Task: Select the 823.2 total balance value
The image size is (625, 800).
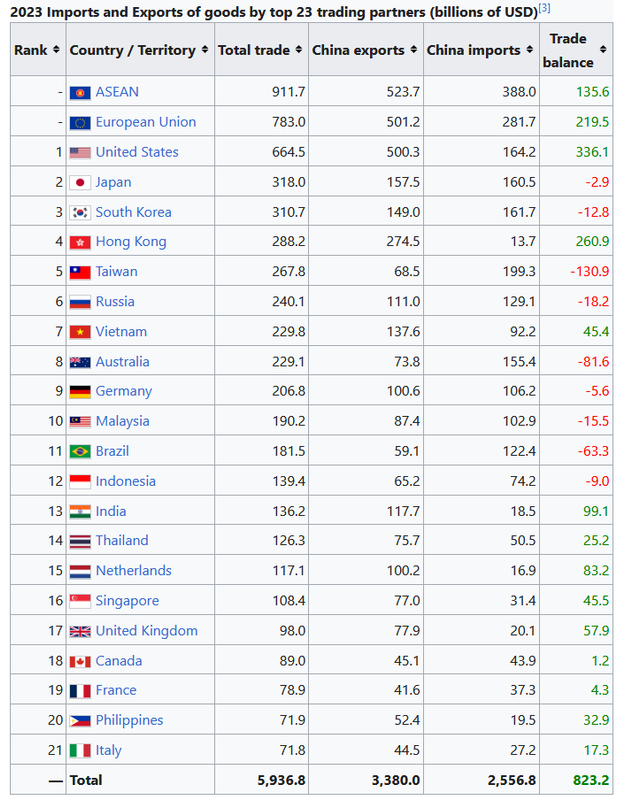Action: coord(591,781)
